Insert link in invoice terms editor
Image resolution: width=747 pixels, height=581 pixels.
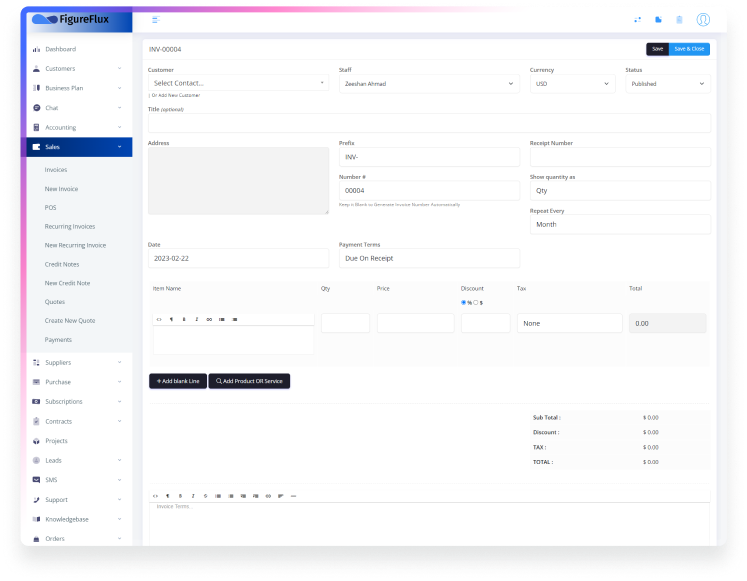tap(268, 496)
